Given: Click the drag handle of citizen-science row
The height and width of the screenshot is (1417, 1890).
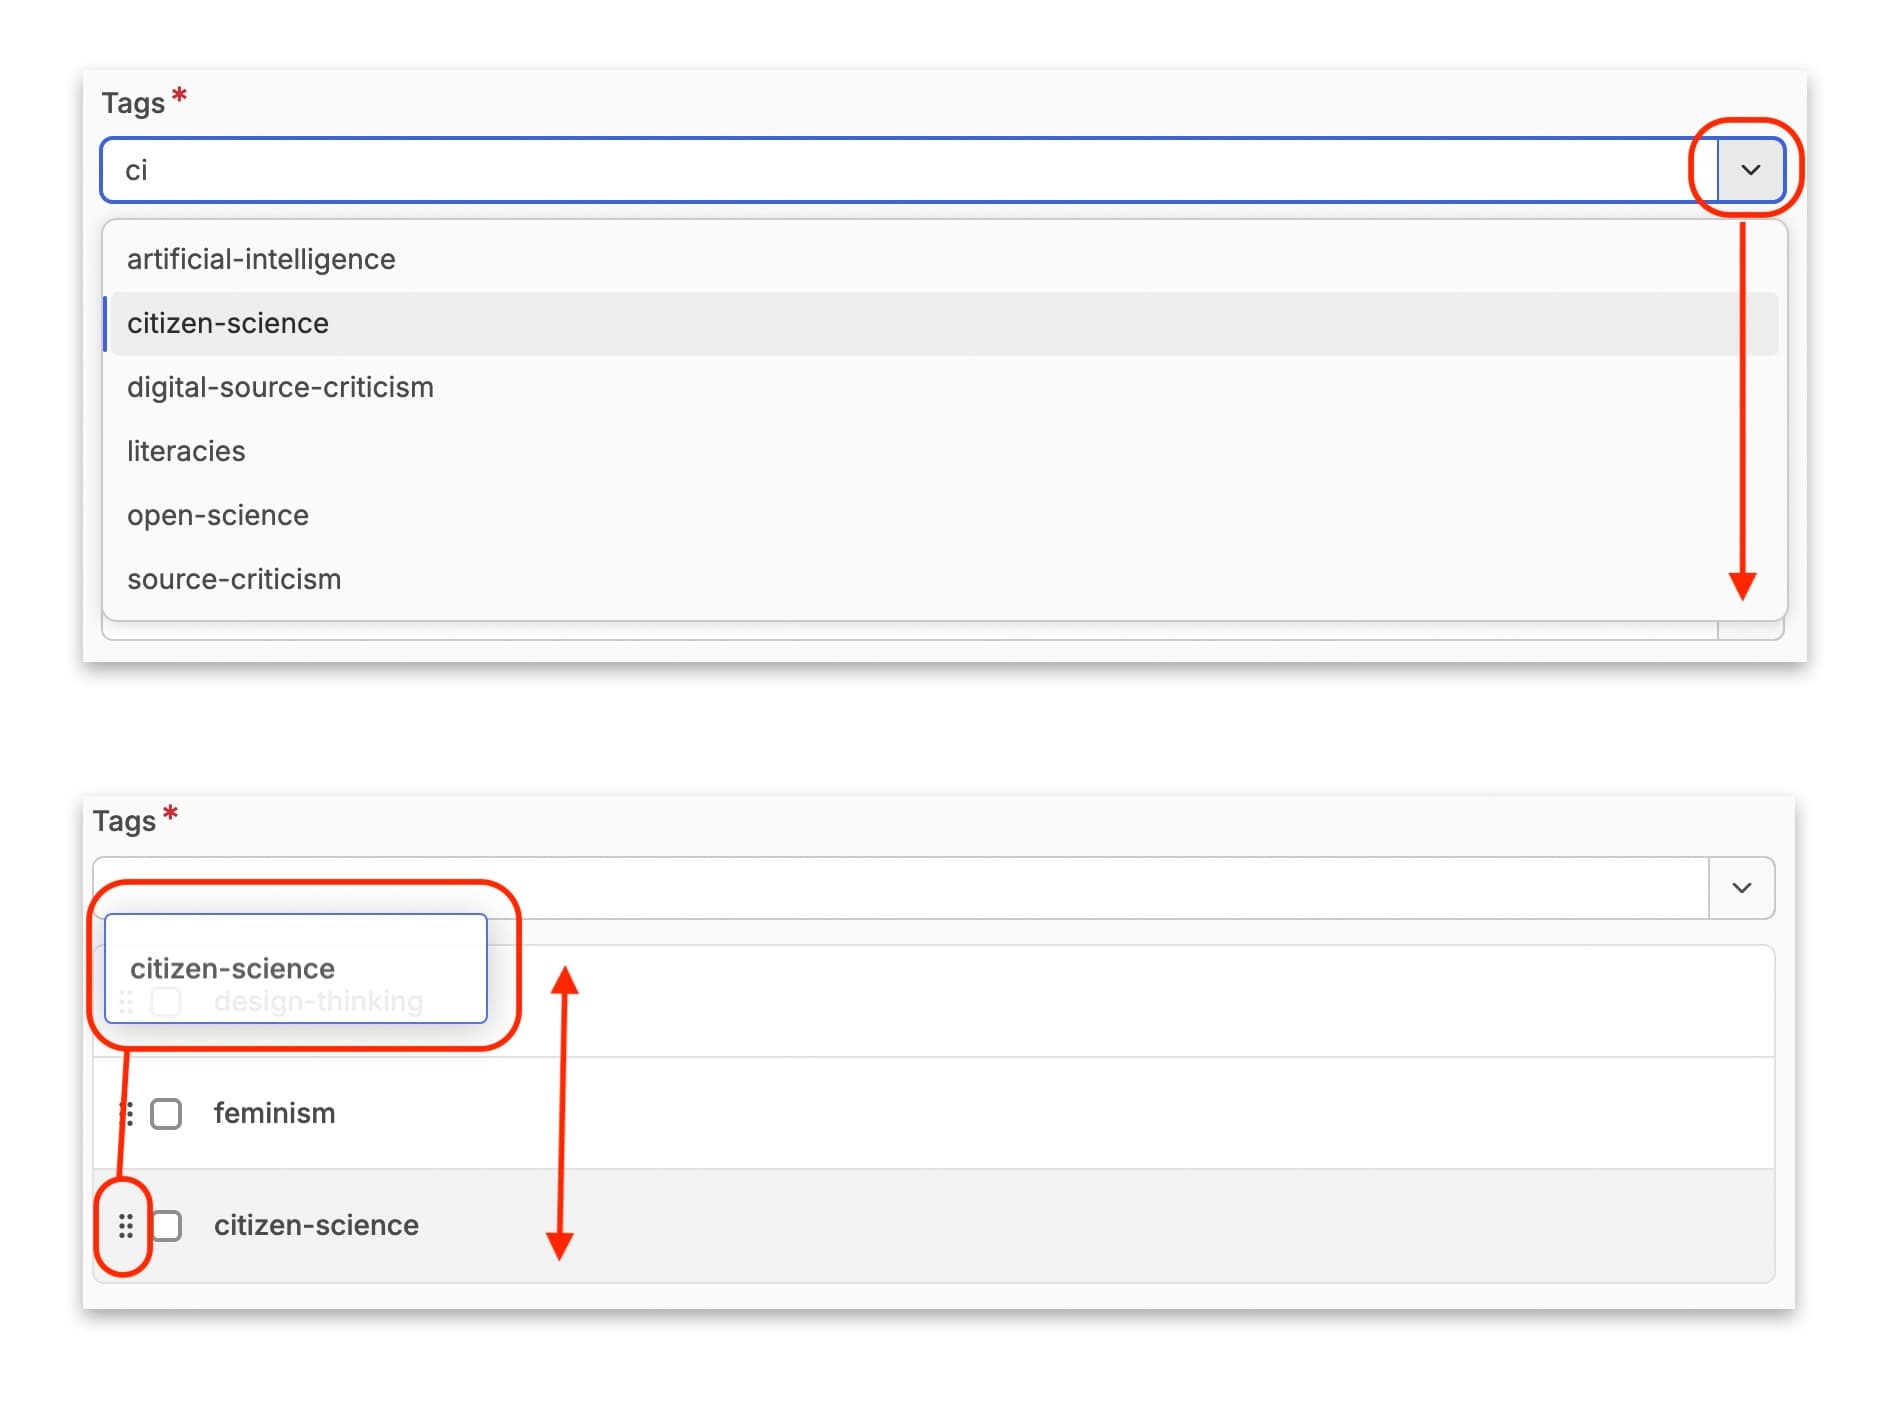Looking at the screenshot, I should [x=126, y=1226].
